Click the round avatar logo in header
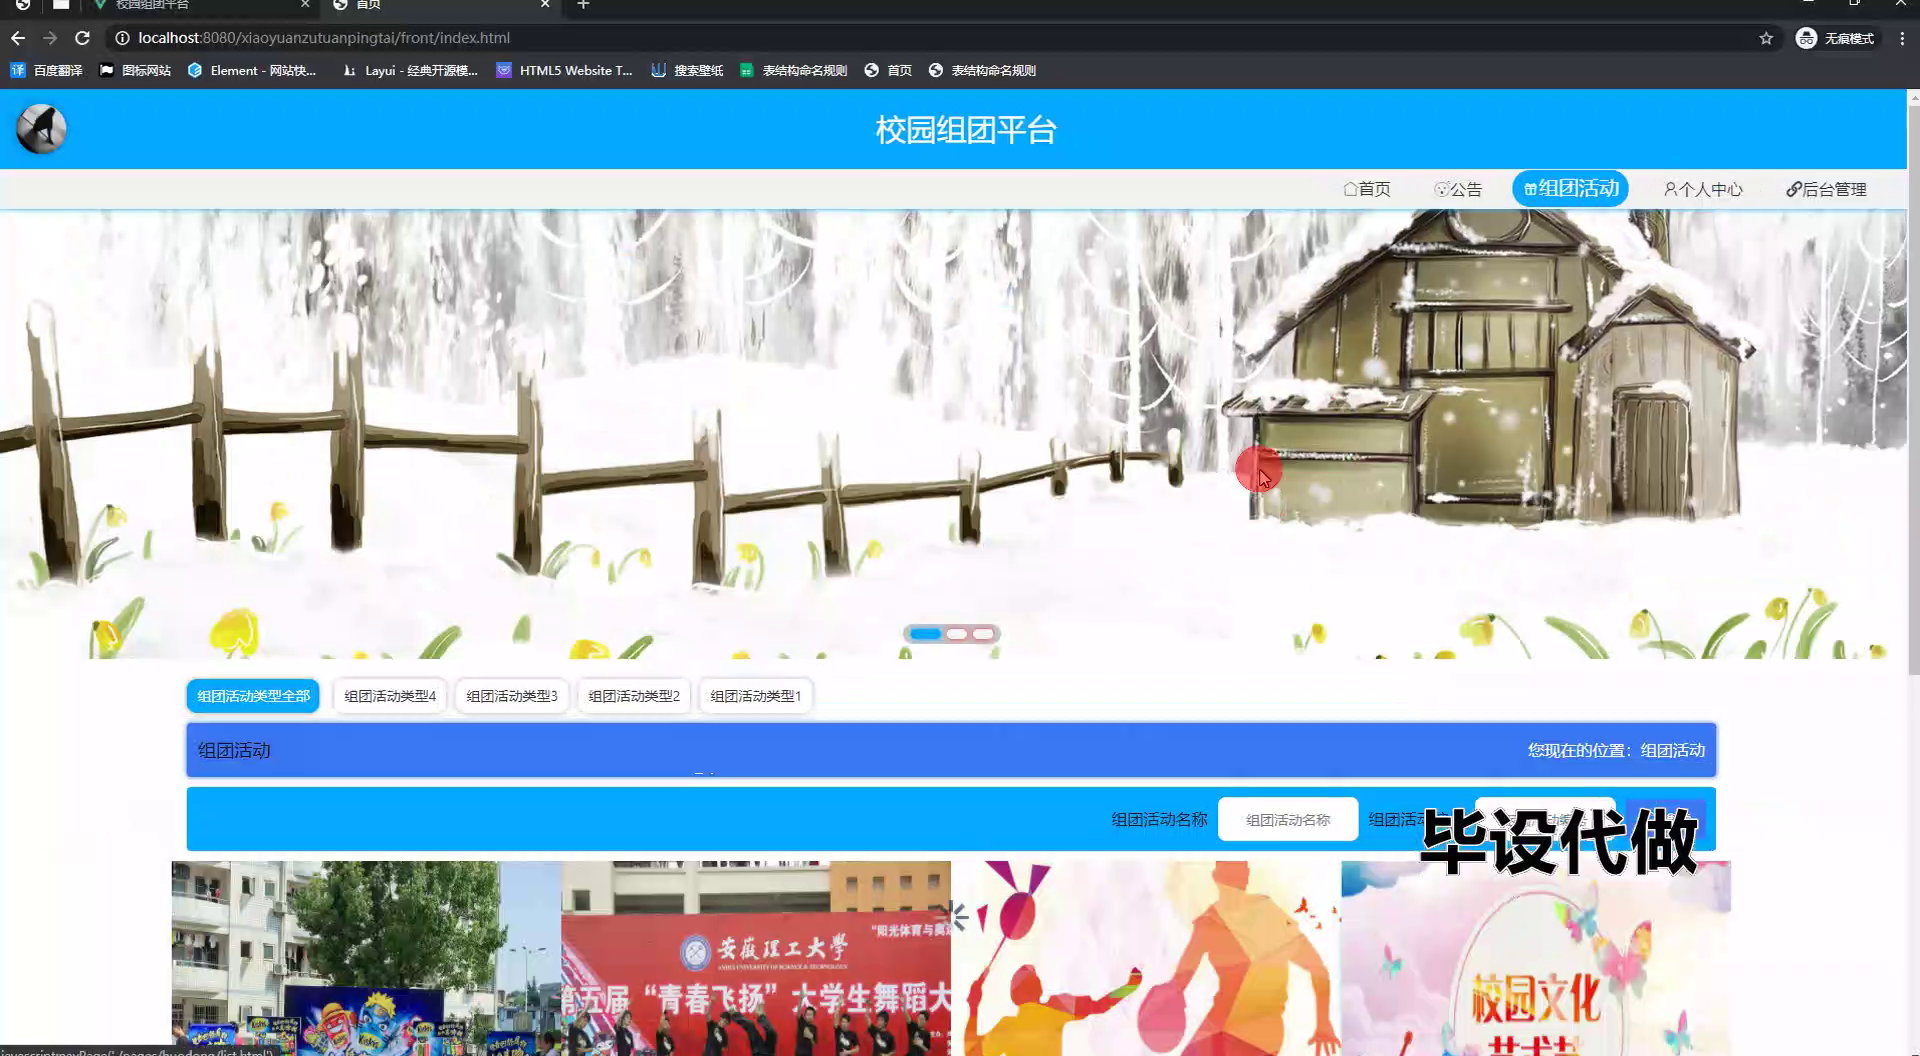Viewport: 1920px width, 1056px height. click(x=41, y=129)
